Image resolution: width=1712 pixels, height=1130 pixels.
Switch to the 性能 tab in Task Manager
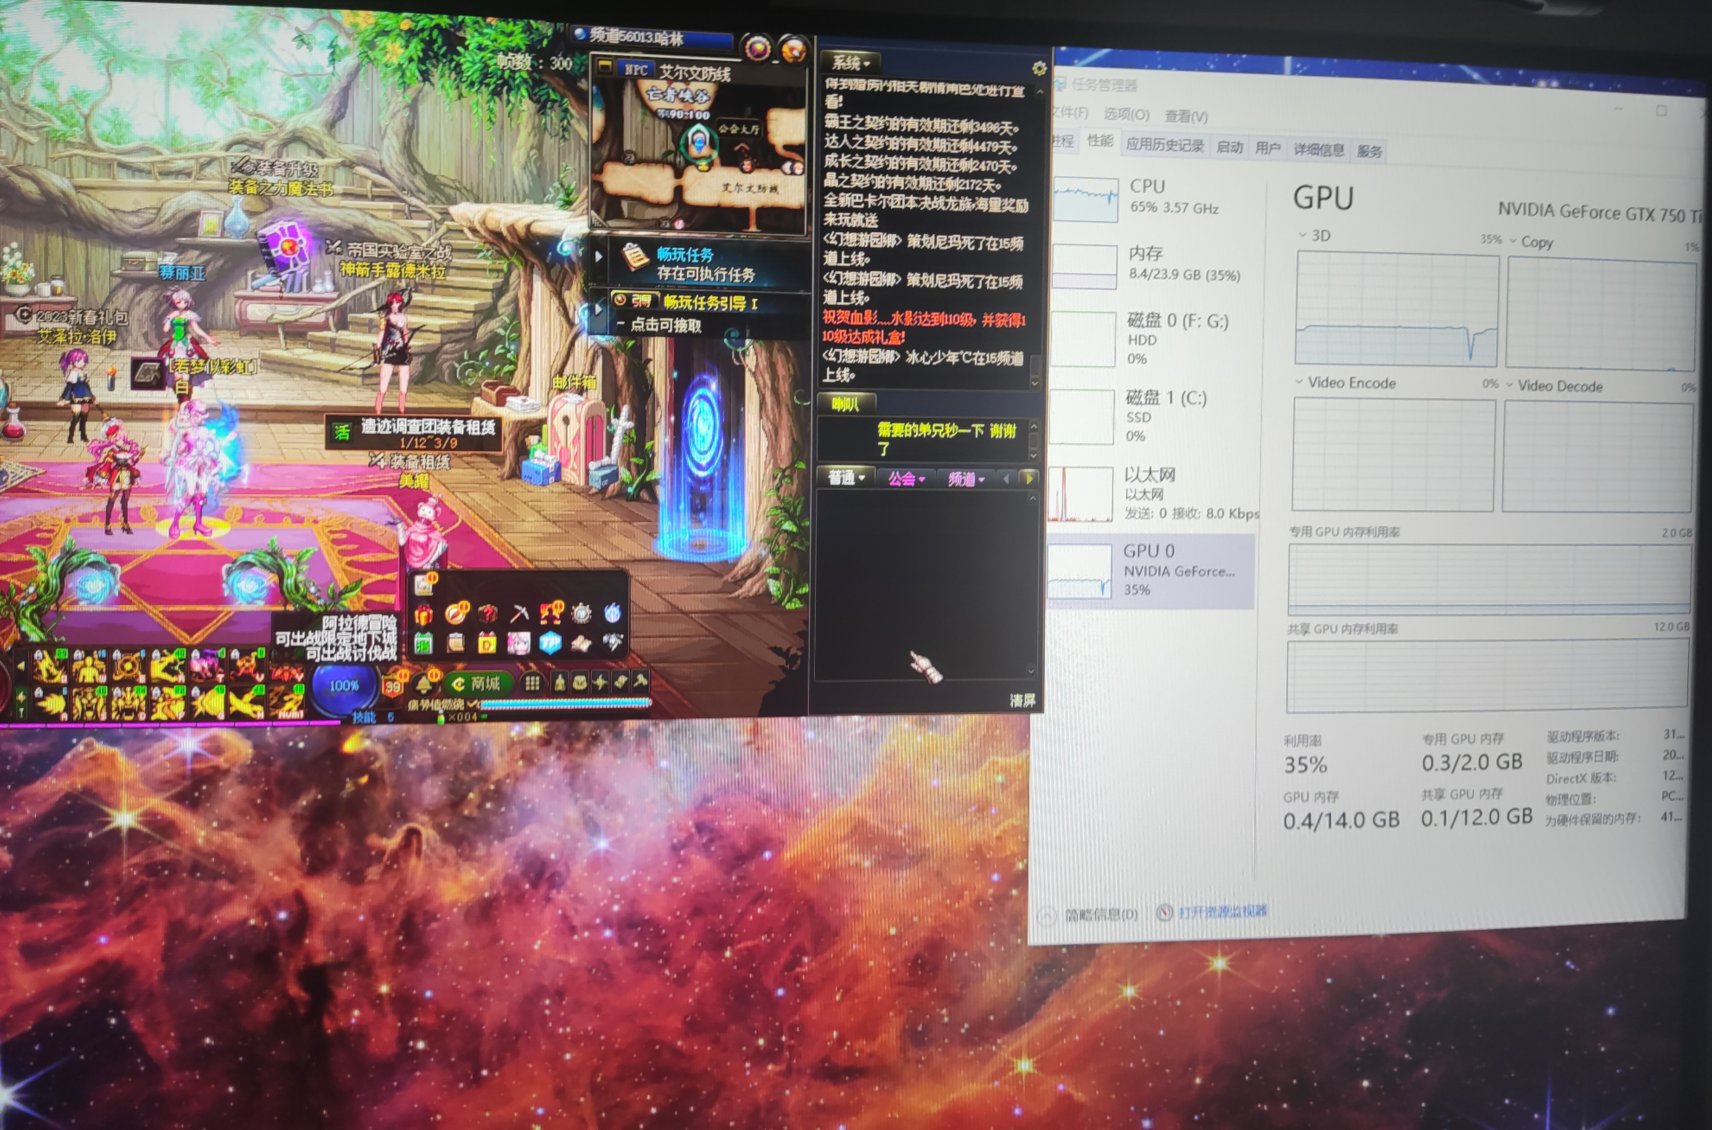1101,141
